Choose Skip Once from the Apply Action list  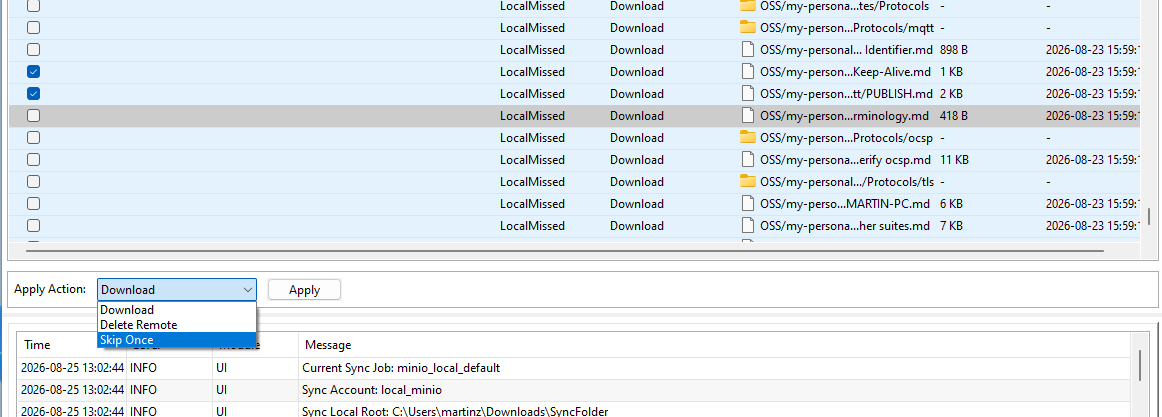click(177, 340)
